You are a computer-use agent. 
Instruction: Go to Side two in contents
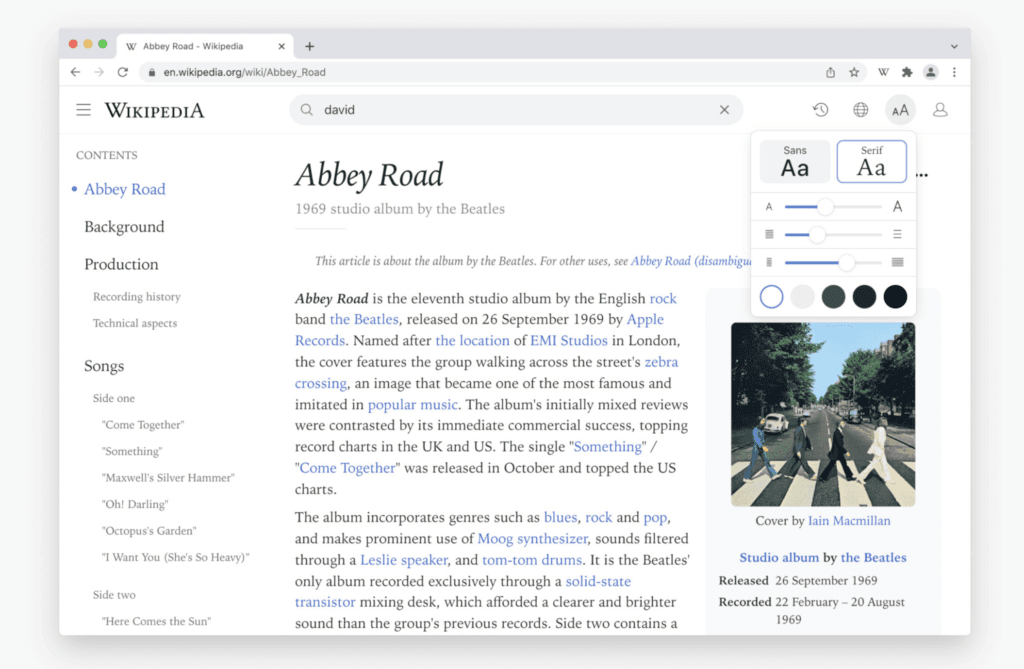click(114, 595)
